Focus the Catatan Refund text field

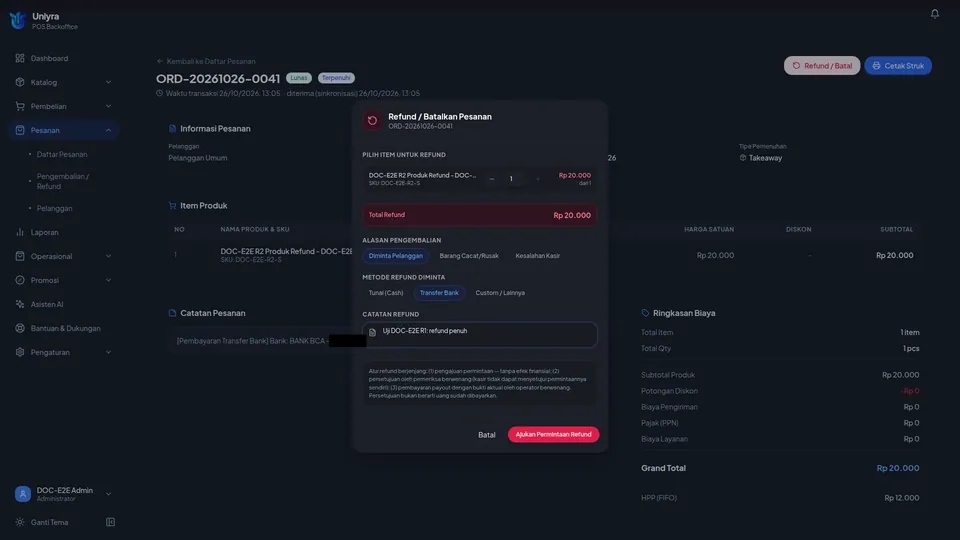click(479, 334)
